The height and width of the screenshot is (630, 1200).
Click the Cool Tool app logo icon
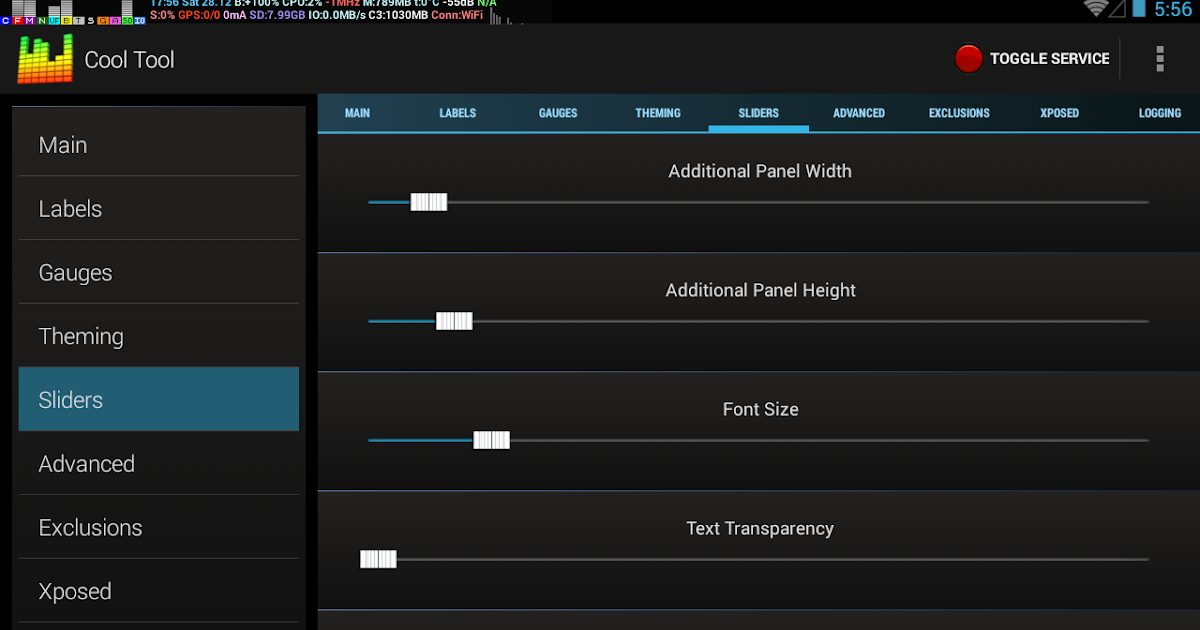45,60
